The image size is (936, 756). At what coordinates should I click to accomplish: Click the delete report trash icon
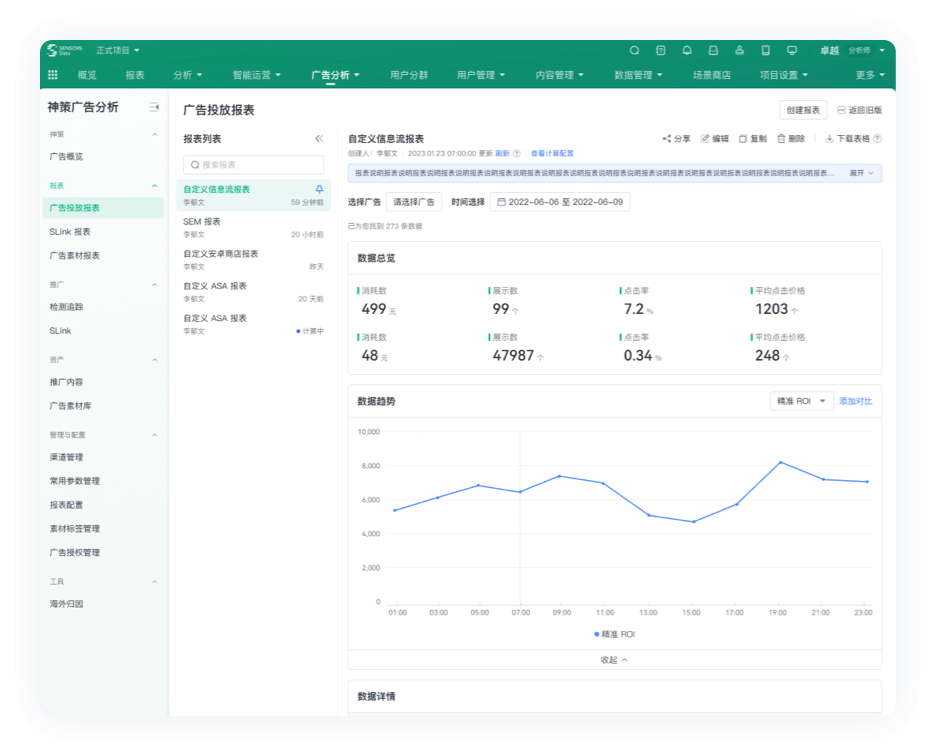(781, 139)
